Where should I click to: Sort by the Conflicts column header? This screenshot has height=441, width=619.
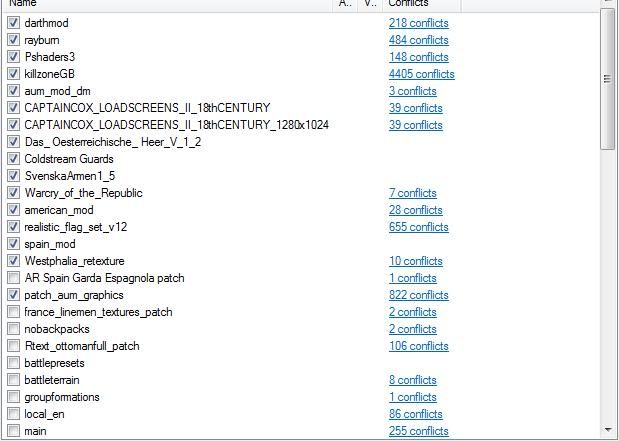(420, 4)
